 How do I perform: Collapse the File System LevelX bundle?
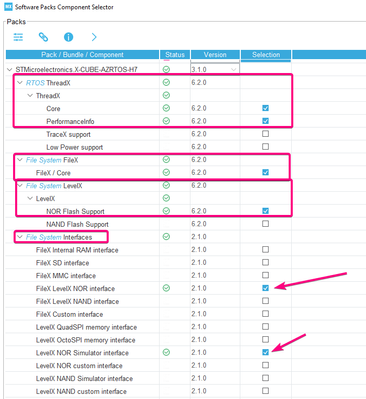pyautogui.click(x=20, y=186)
